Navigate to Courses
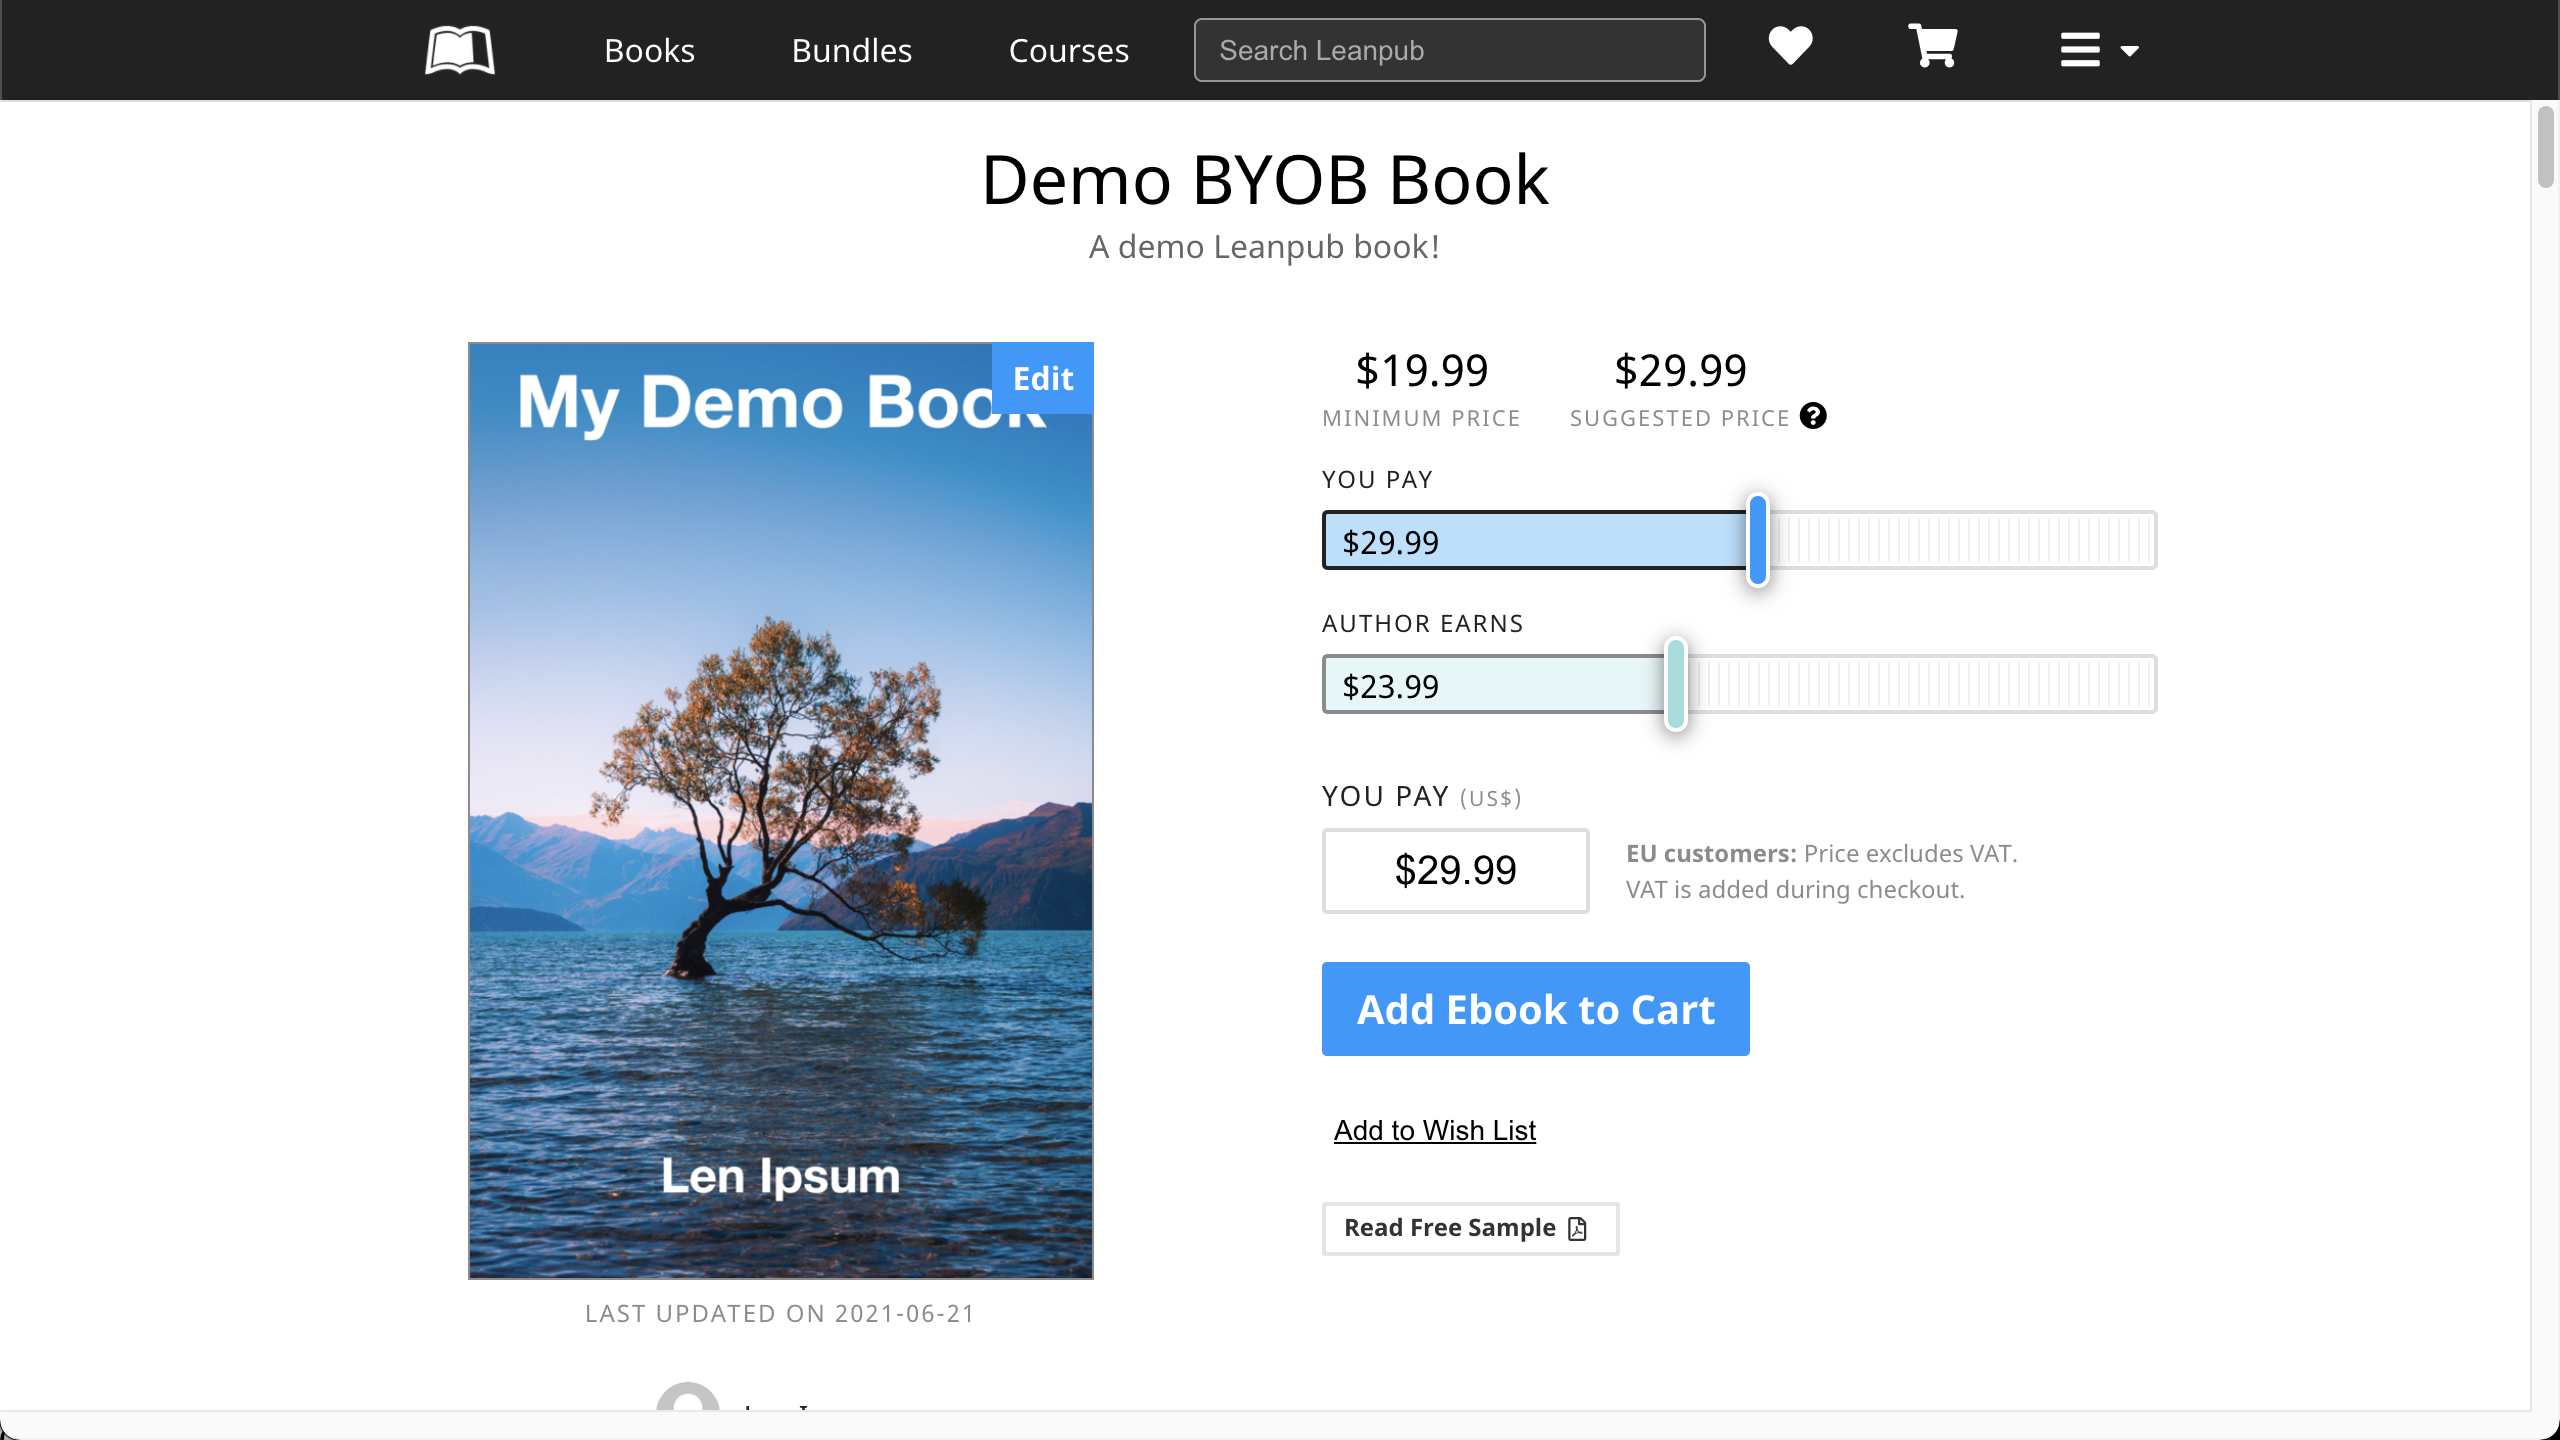Viewport: 2560px width, 1440px height. pos(1068,50)
